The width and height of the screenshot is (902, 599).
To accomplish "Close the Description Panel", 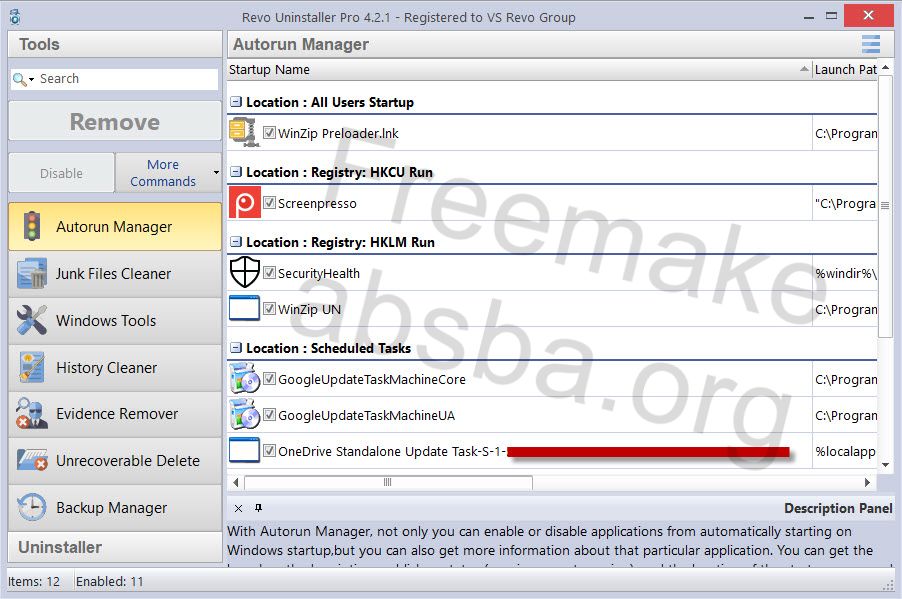I will point(238,508).
